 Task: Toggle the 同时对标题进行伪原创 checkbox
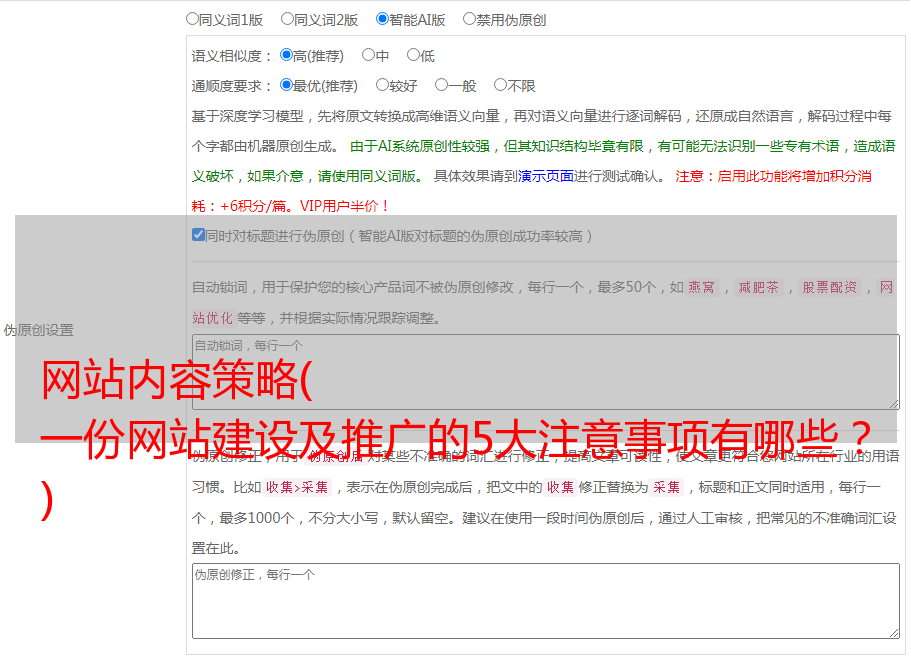coord(198,235)
